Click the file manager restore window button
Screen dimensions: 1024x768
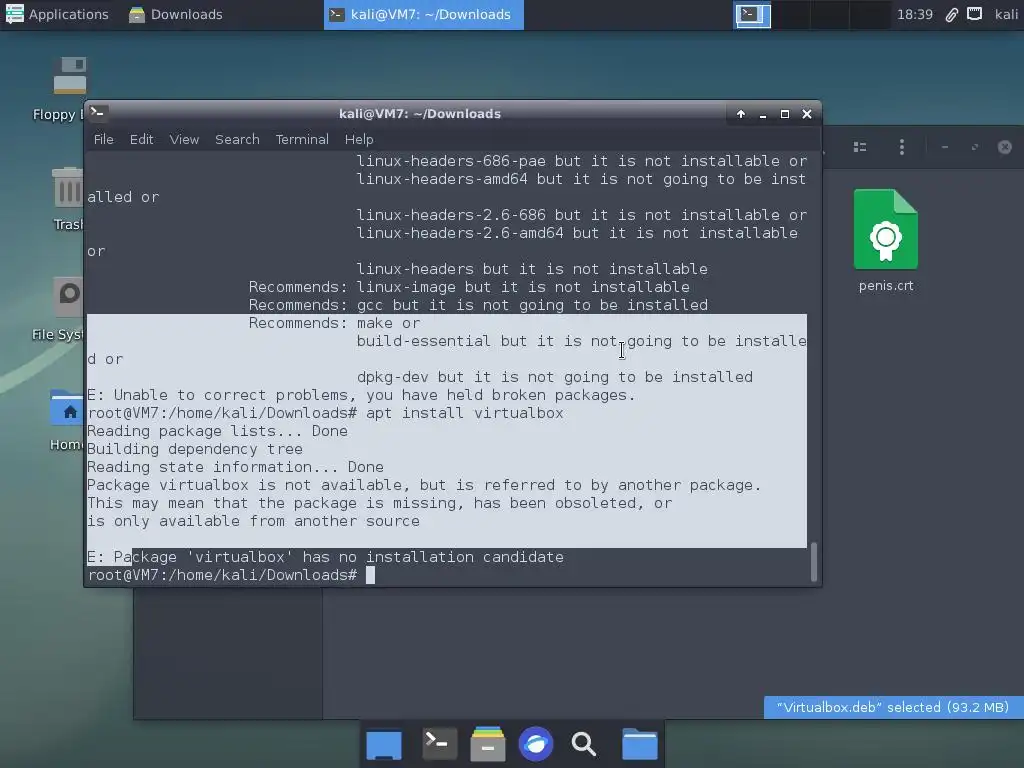tap(974, 147)
